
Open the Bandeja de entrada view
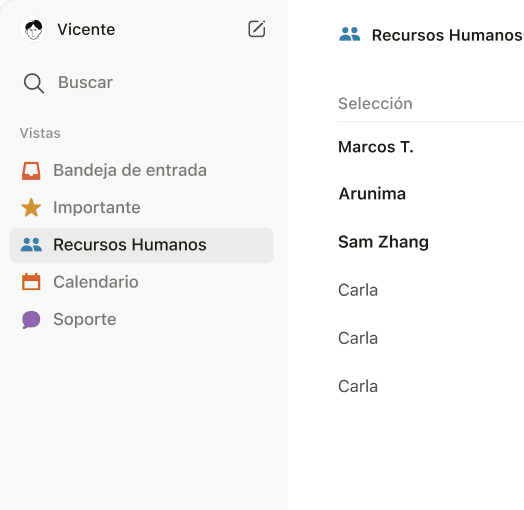coord(141,170)
